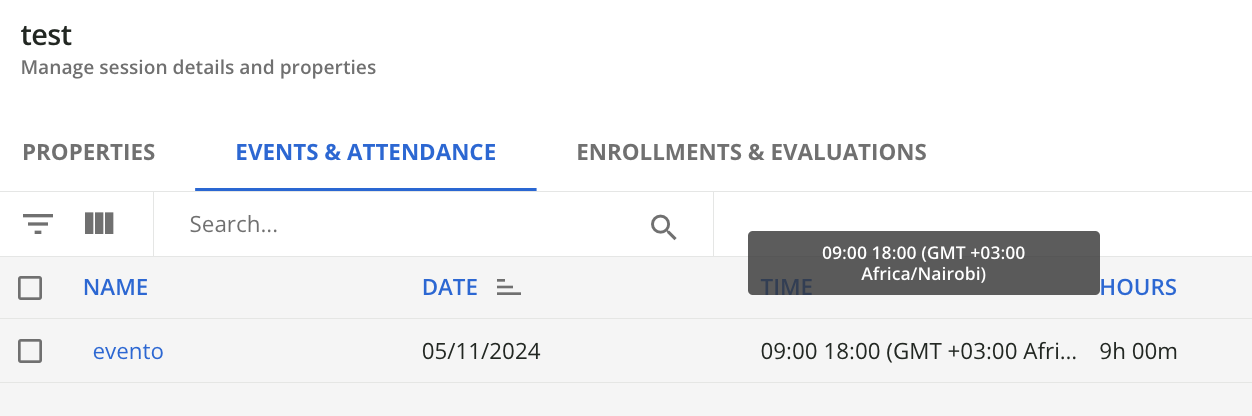
Task: Open the column chooser icon
Action: 99,224
